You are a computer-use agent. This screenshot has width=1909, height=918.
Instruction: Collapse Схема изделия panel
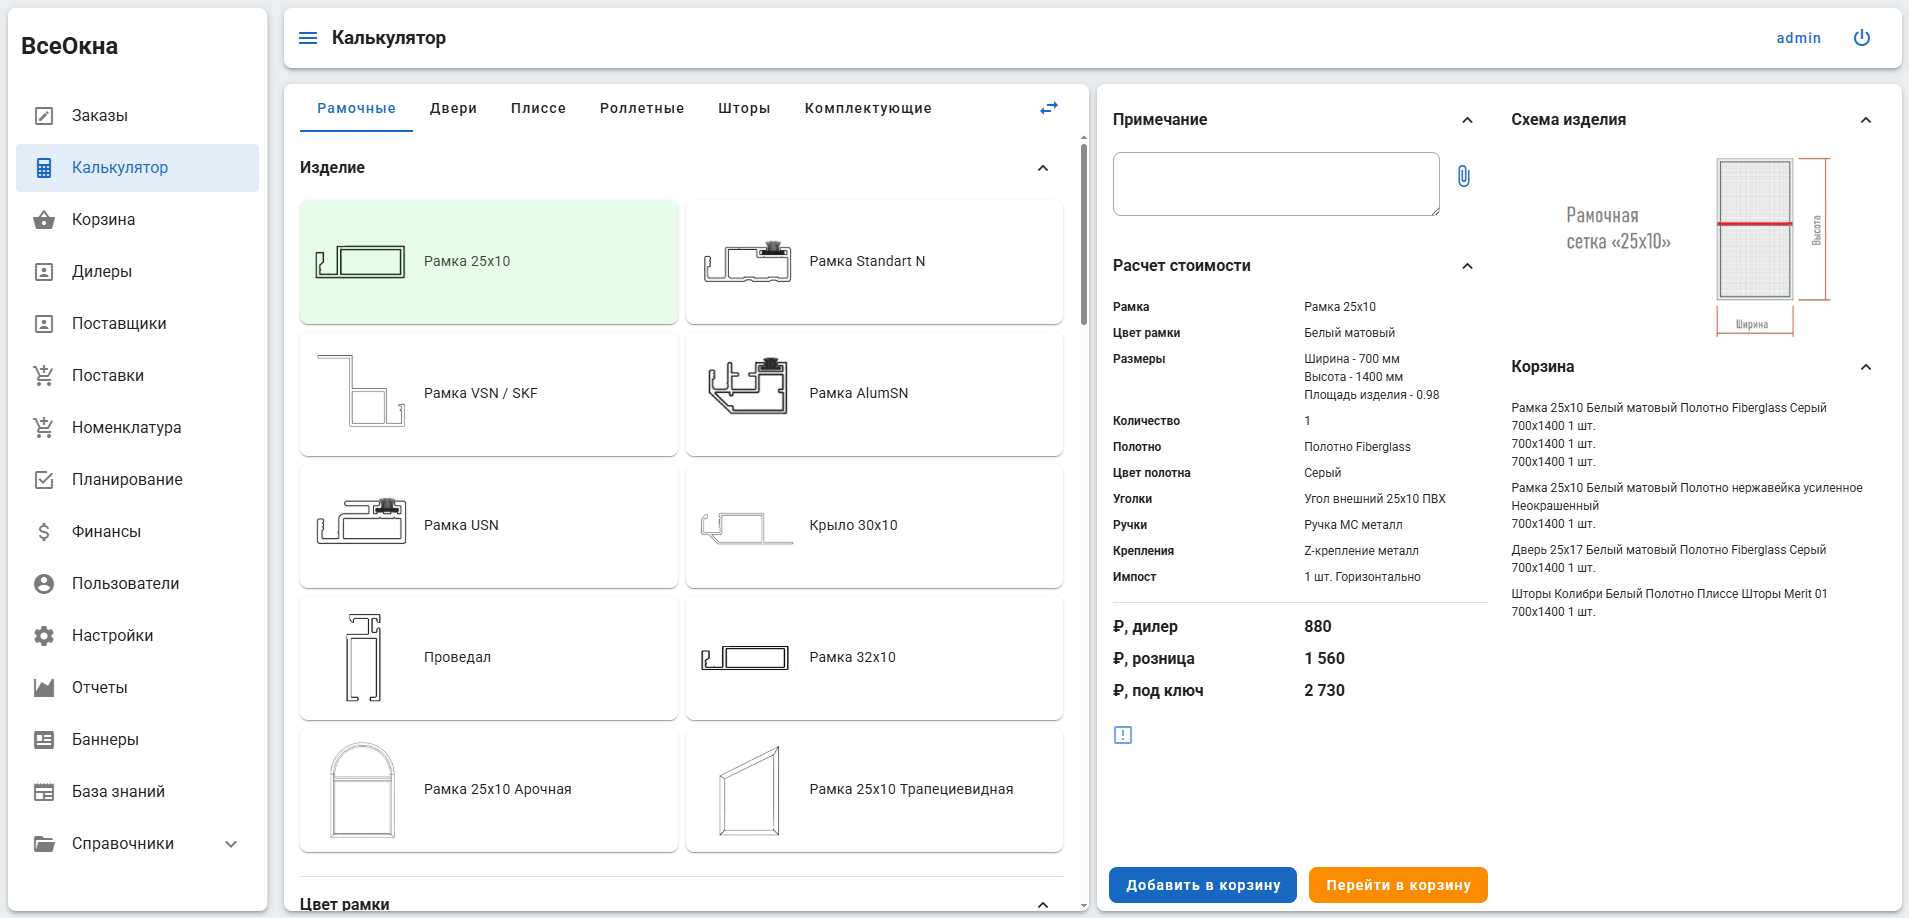coord(1865,120)
